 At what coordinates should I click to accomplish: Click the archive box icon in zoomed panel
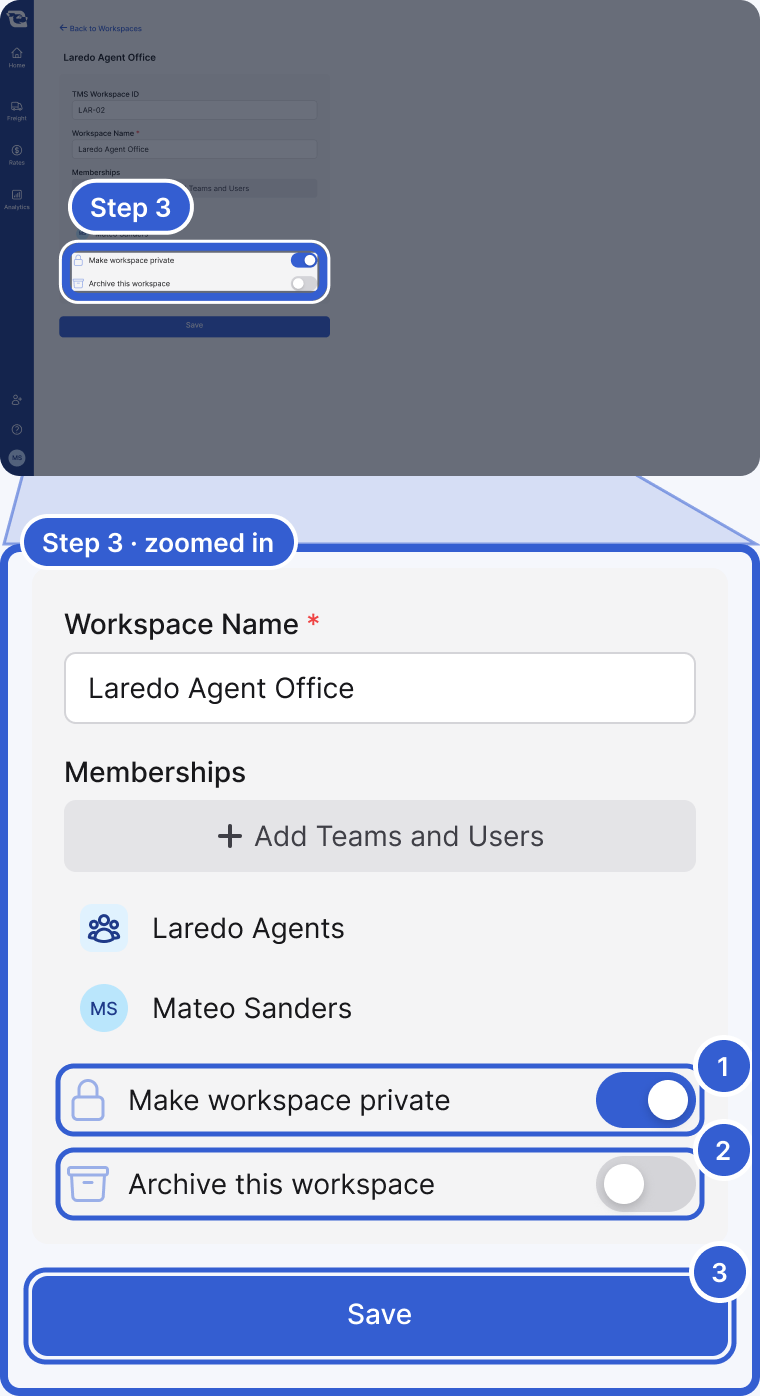point(88,1184)
